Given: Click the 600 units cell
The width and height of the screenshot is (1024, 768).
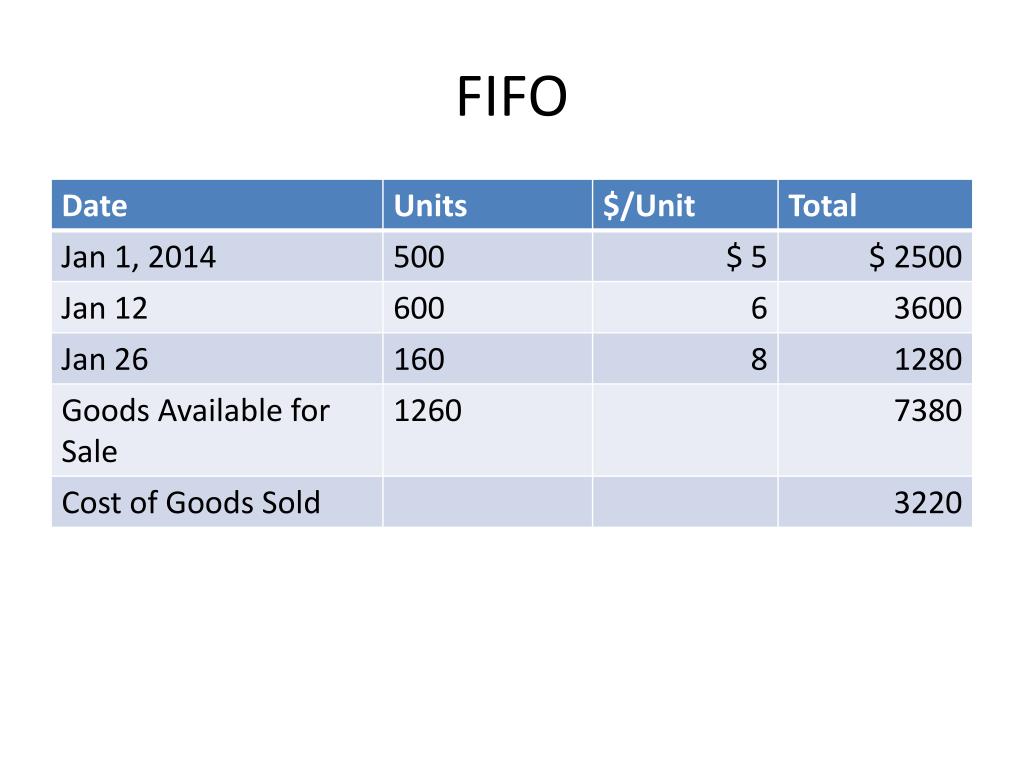Looking at the screenshot, I should [419, 308].
